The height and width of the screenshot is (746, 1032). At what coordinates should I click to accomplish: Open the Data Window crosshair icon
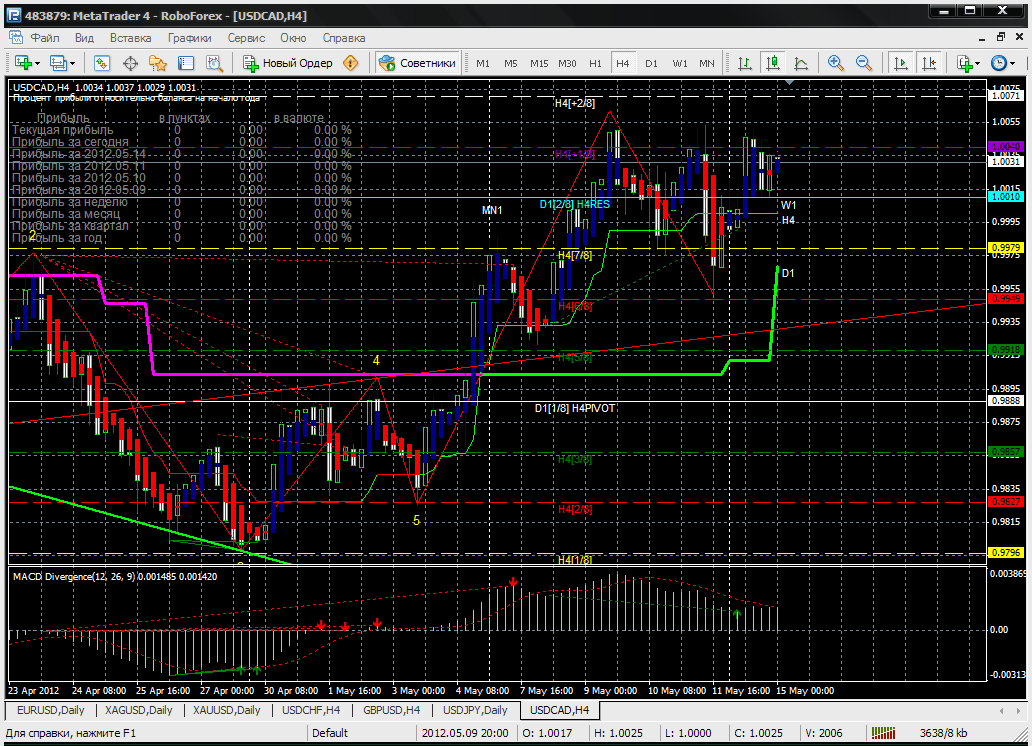click(x=130, y=63)
